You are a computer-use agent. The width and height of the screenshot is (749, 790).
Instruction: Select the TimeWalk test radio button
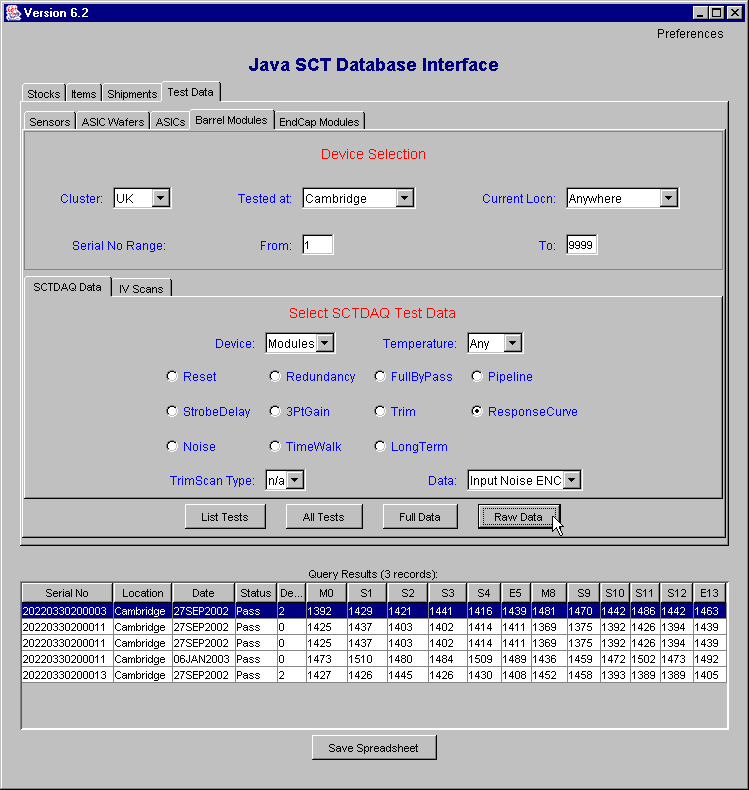(x=276, y=447)
